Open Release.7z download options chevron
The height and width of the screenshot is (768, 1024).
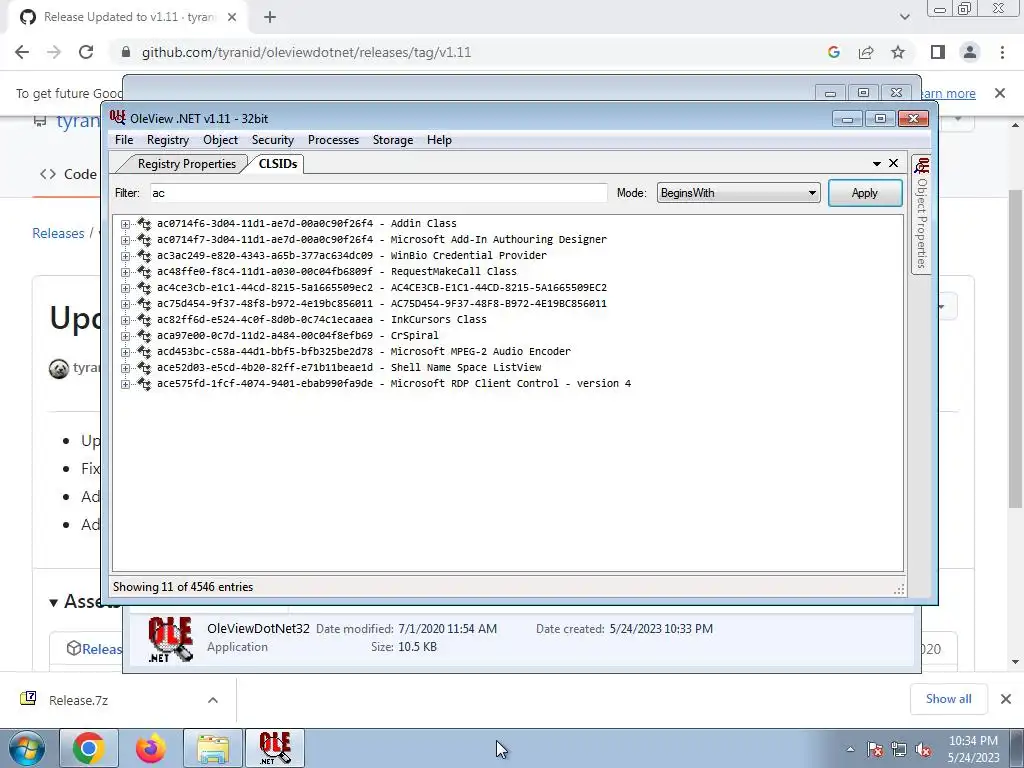tap(212, 700)
